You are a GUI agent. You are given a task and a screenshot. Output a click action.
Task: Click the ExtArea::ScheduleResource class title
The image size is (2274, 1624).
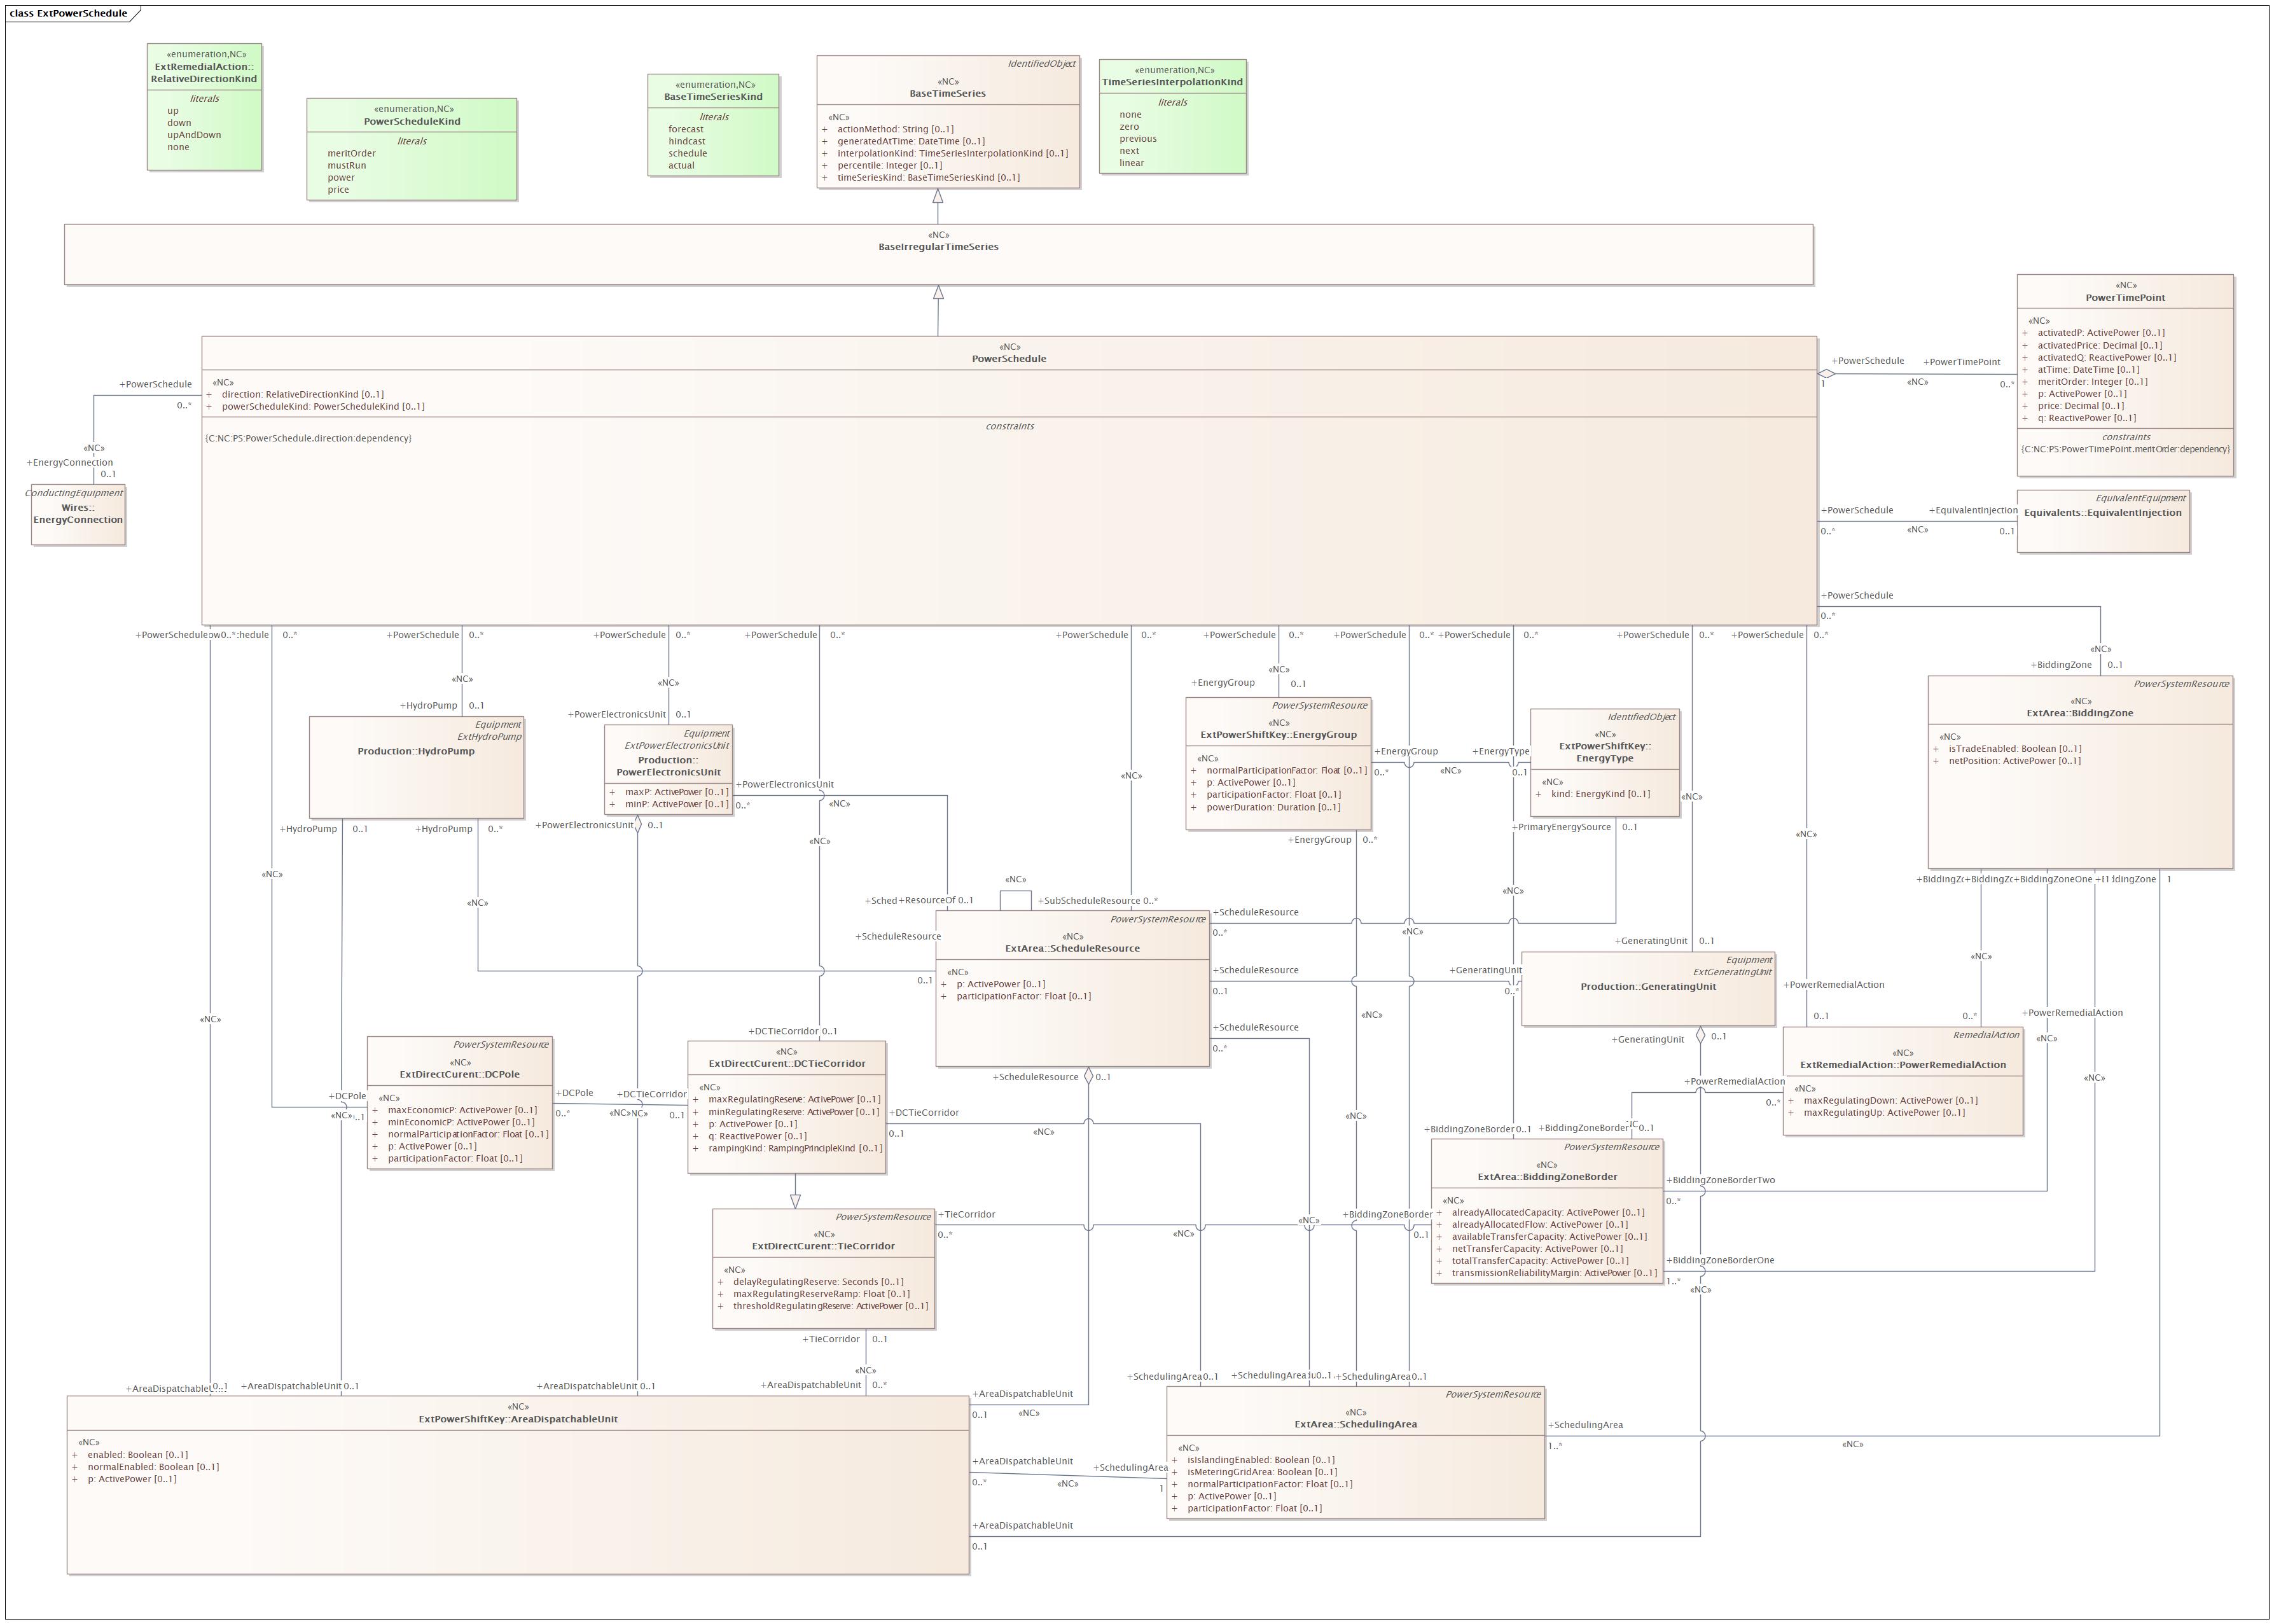coord(1072,949)
